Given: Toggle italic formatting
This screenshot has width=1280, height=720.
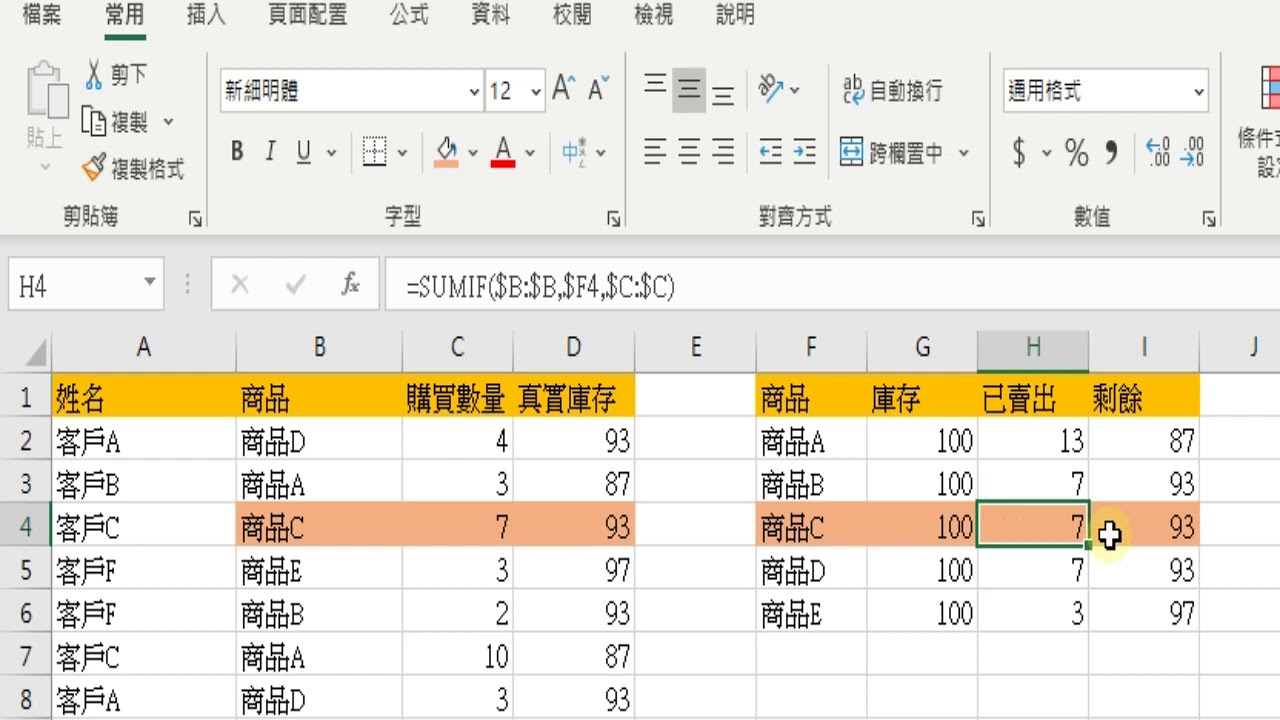Looking at the screenshot, I should (x=269, y=151).
